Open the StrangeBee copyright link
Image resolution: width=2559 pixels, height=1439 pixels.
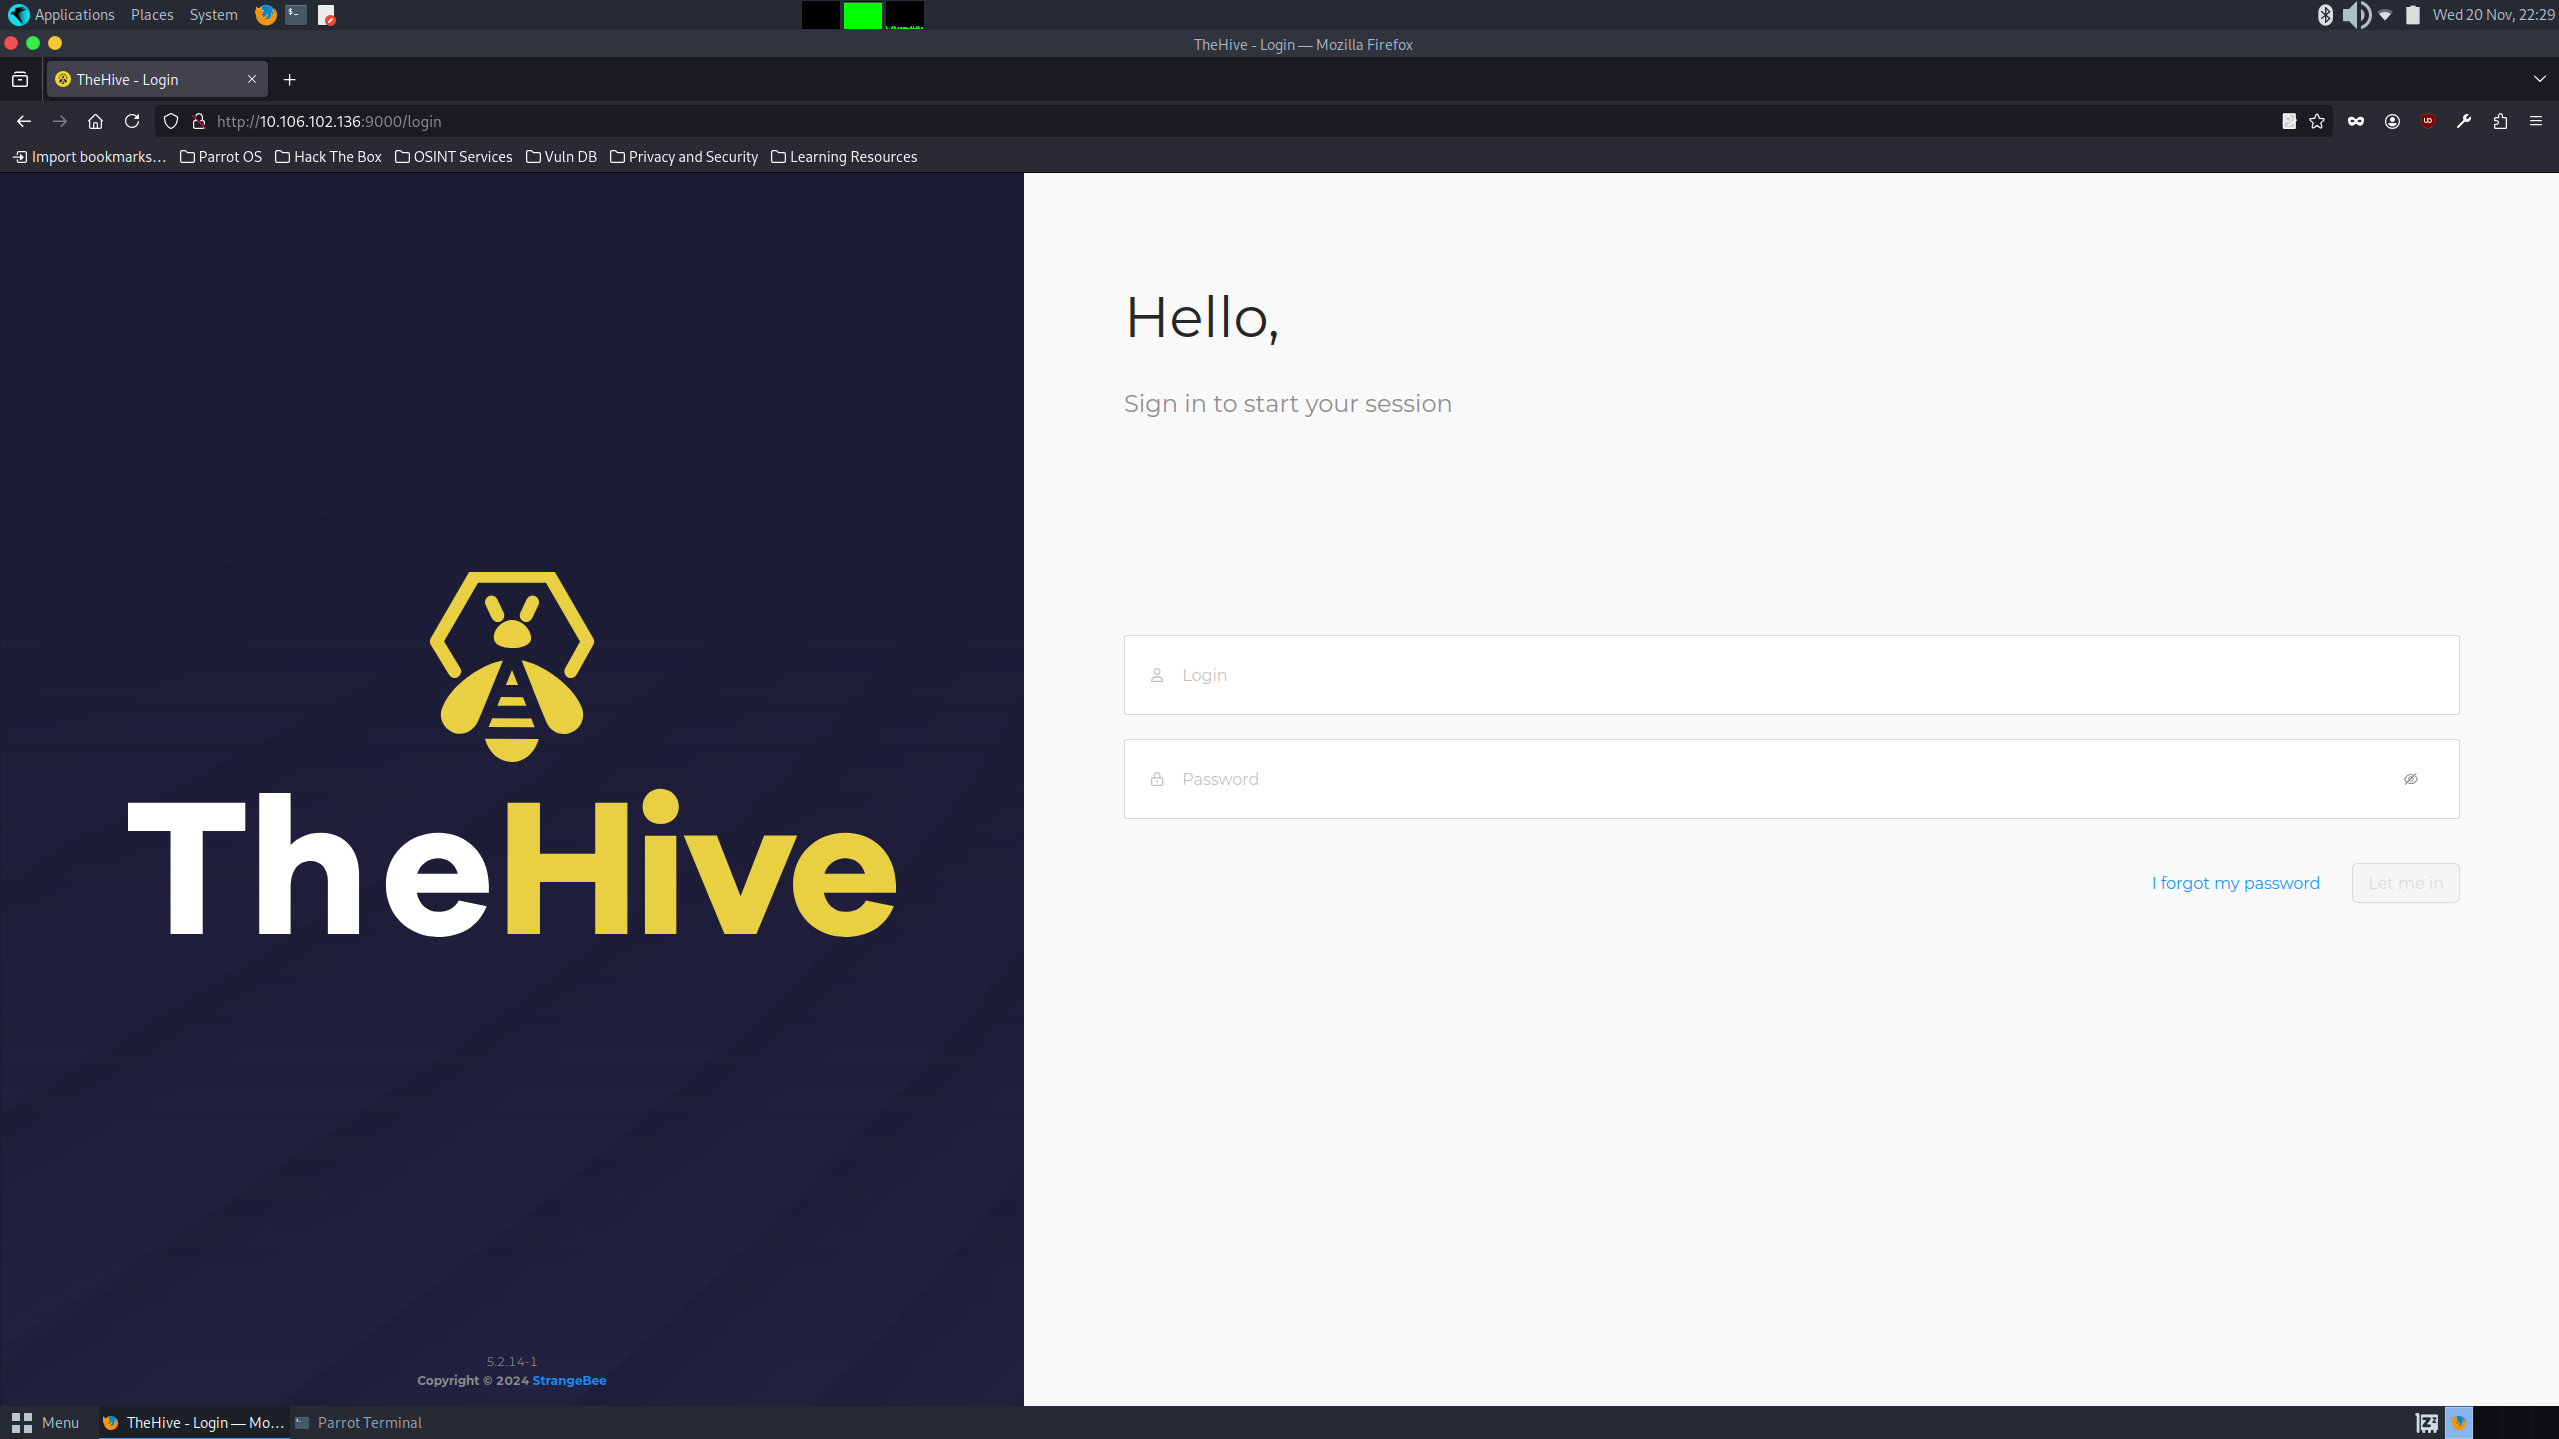(568, 1379)
